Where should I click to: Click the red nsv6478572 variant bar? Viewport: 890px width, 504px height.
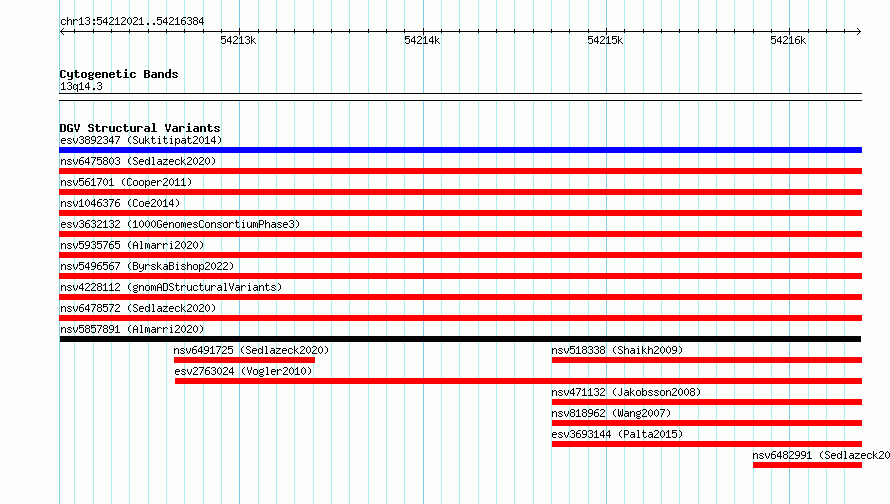(x=460, y=318)
